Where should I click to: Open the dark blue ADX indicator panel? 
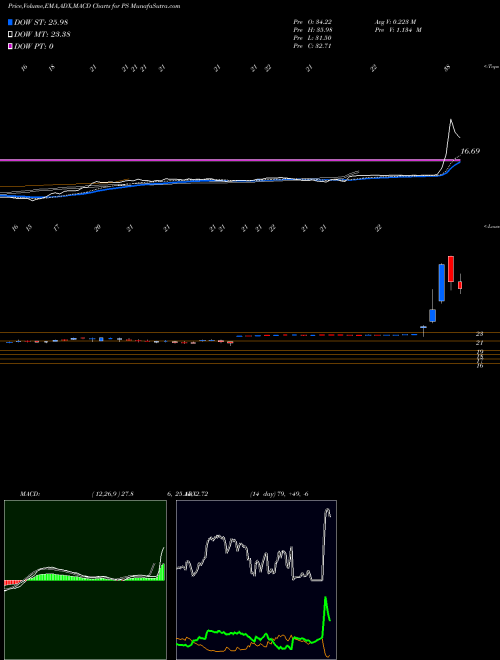[256, 580]
